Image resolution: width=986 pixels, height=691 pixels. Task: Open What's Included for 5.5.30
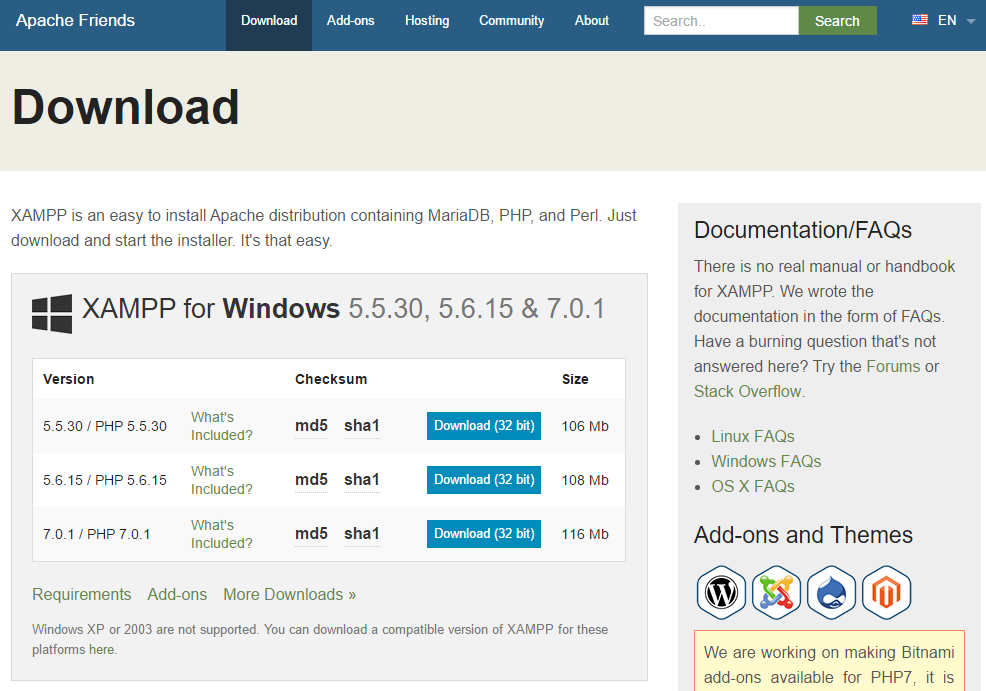point(221,426)
